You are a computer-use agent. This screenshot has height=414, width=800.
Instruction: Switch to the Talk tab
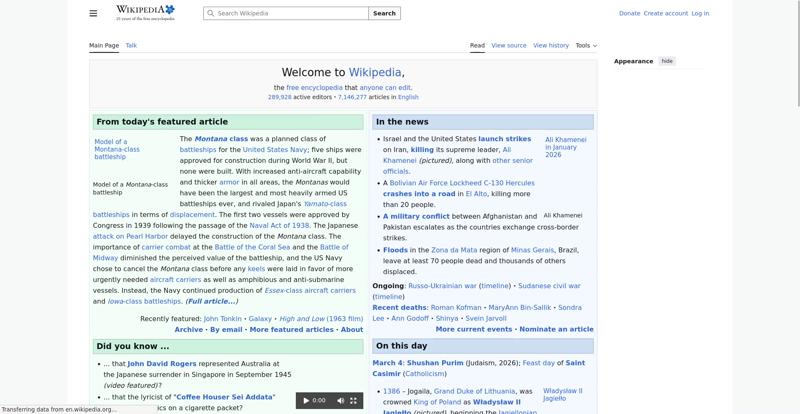point(131,45)
